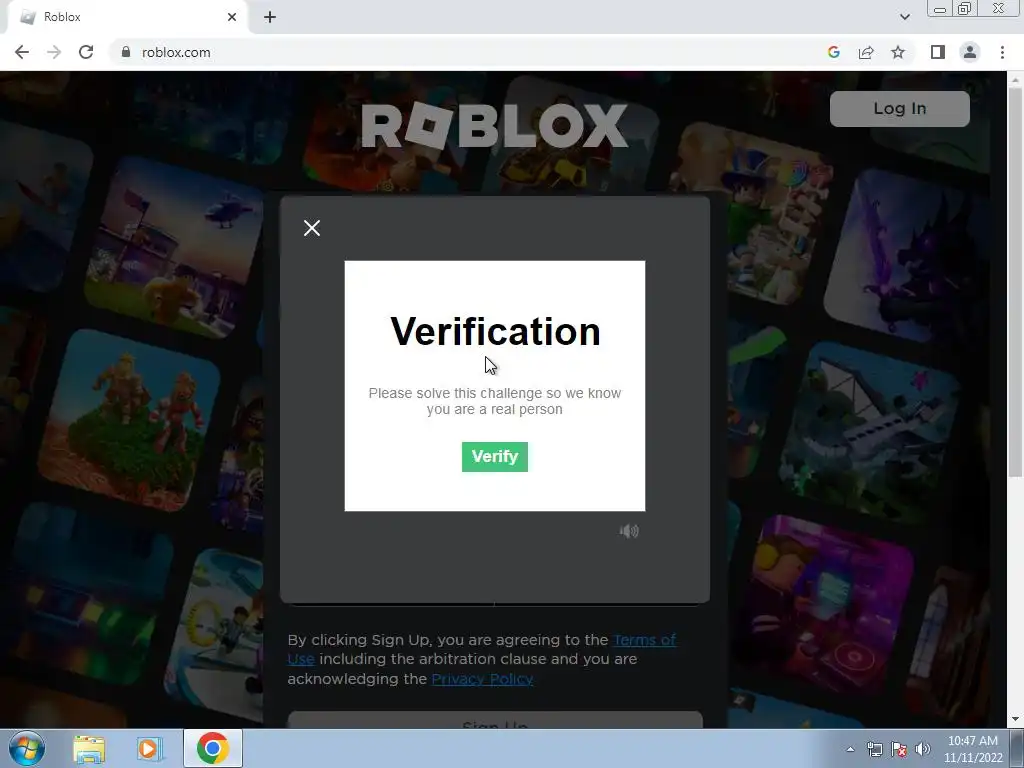Click the browser forward arrow
The image size is (1024, 768).
[x=54, y=52]
